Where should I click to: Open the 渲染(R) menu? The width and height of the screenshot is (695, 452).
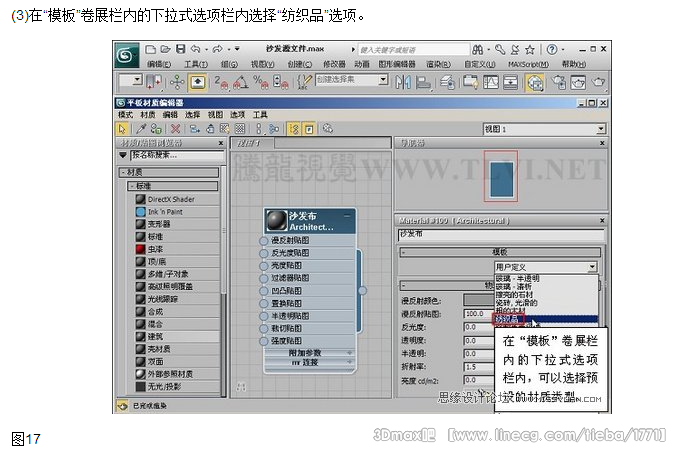tap(438, 65)
